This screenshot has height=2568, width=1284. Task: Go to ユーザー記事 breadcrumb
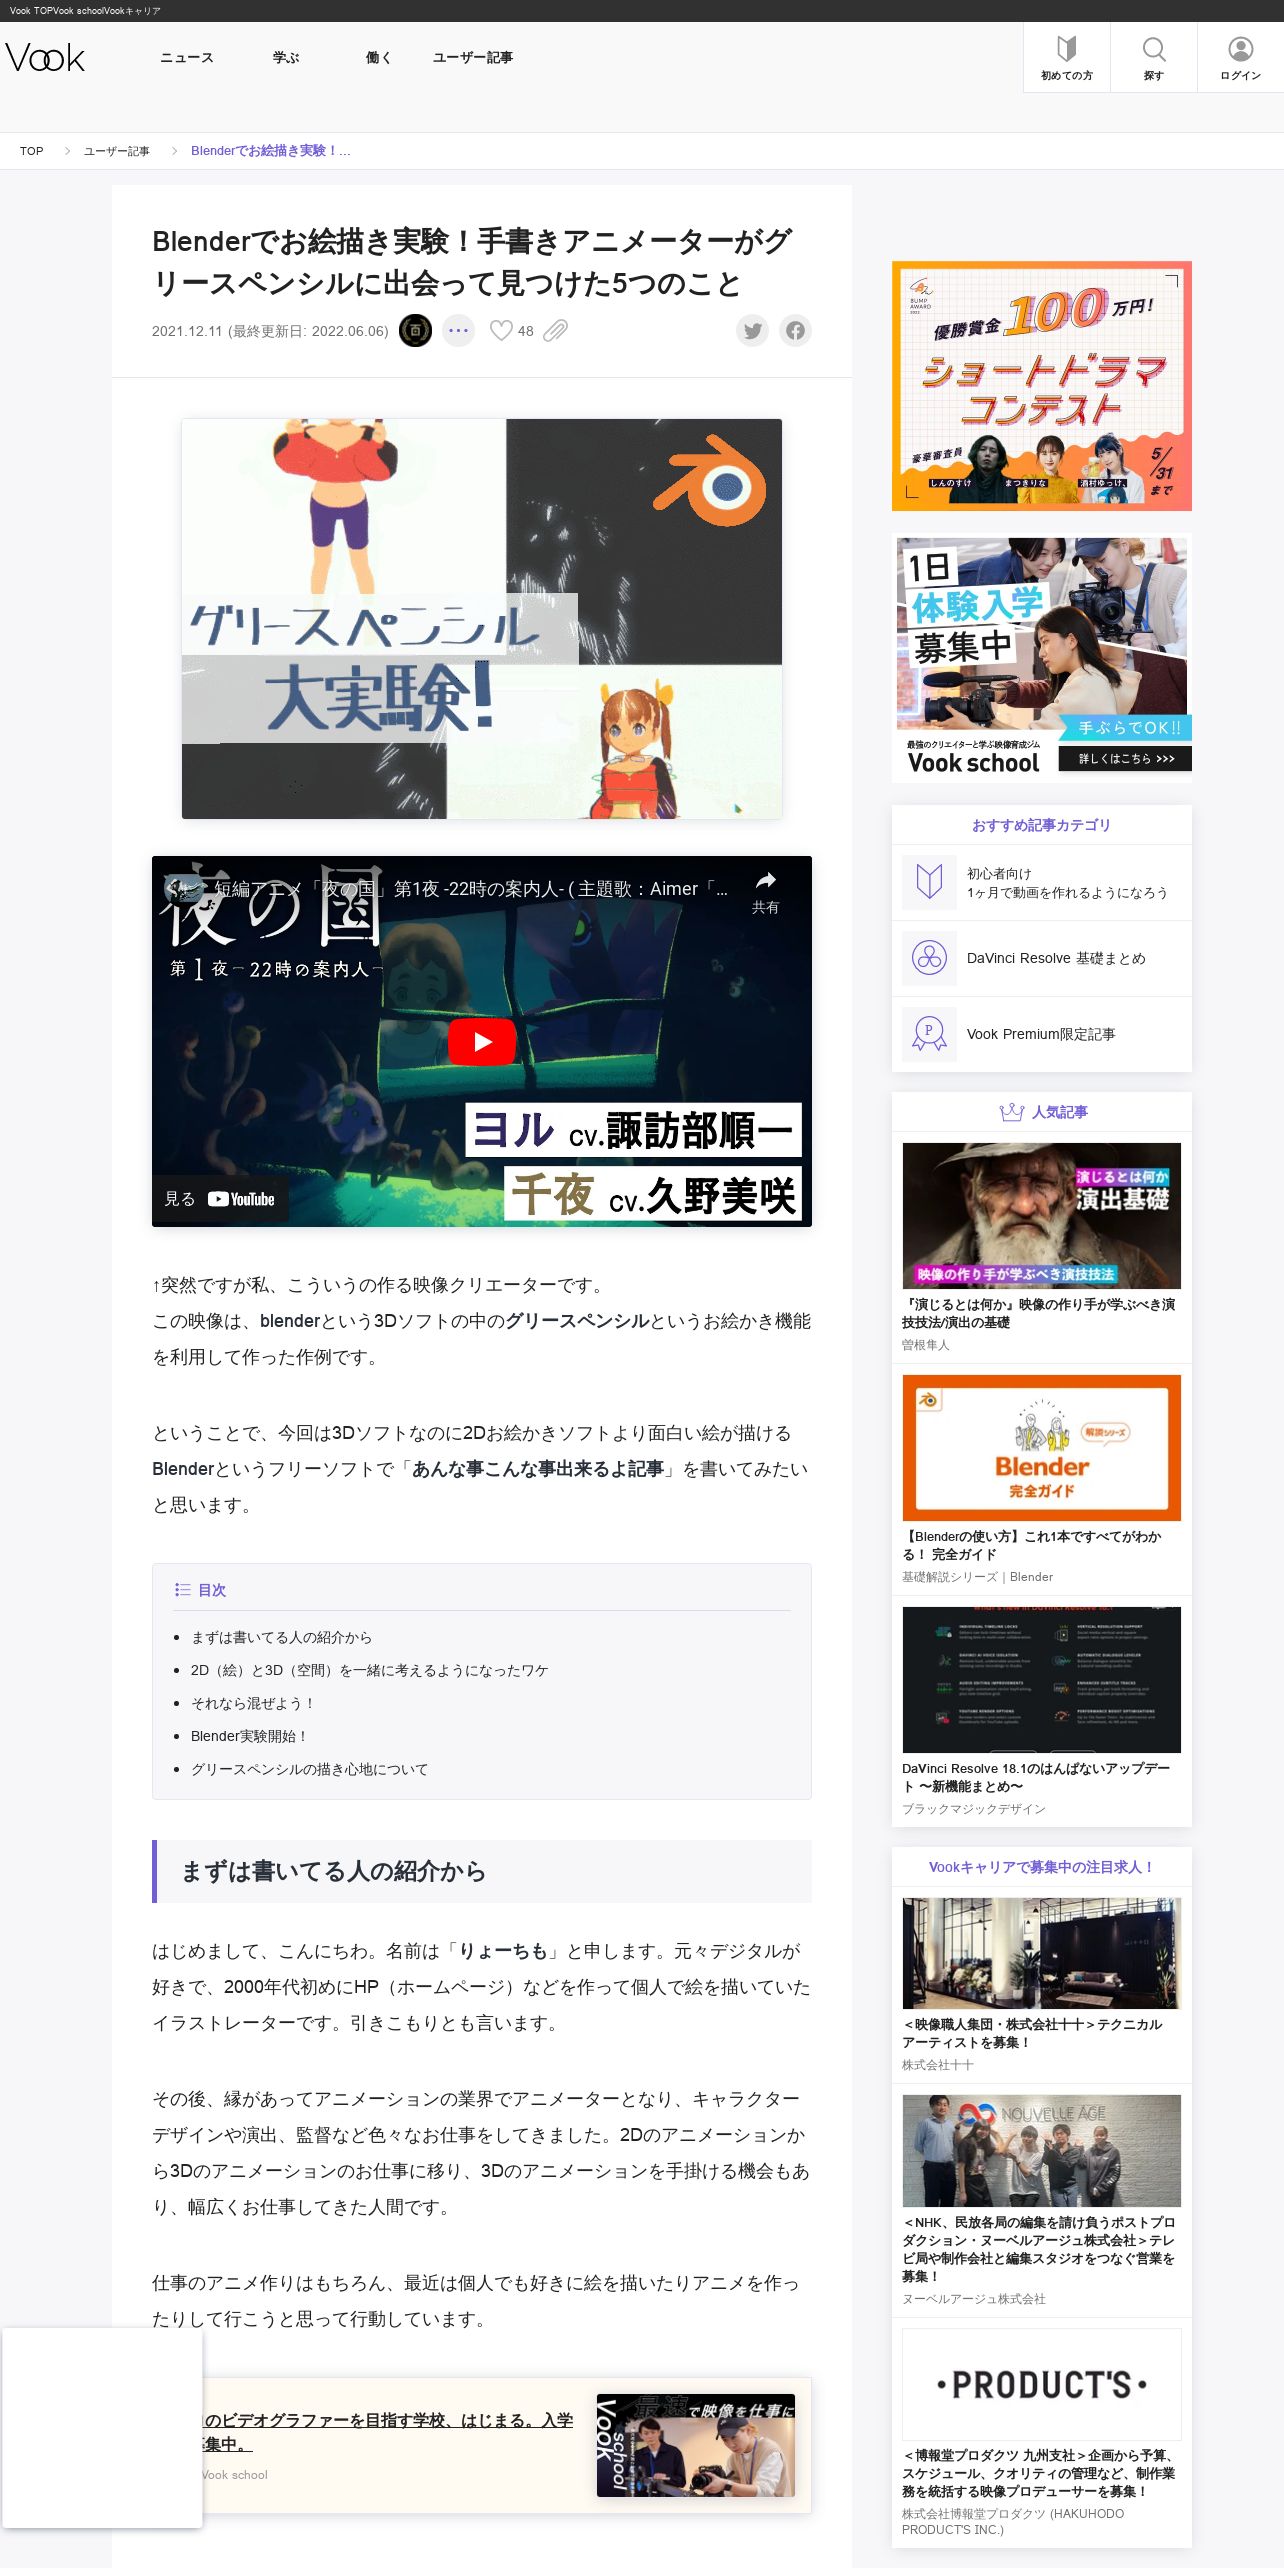point(117,151)
